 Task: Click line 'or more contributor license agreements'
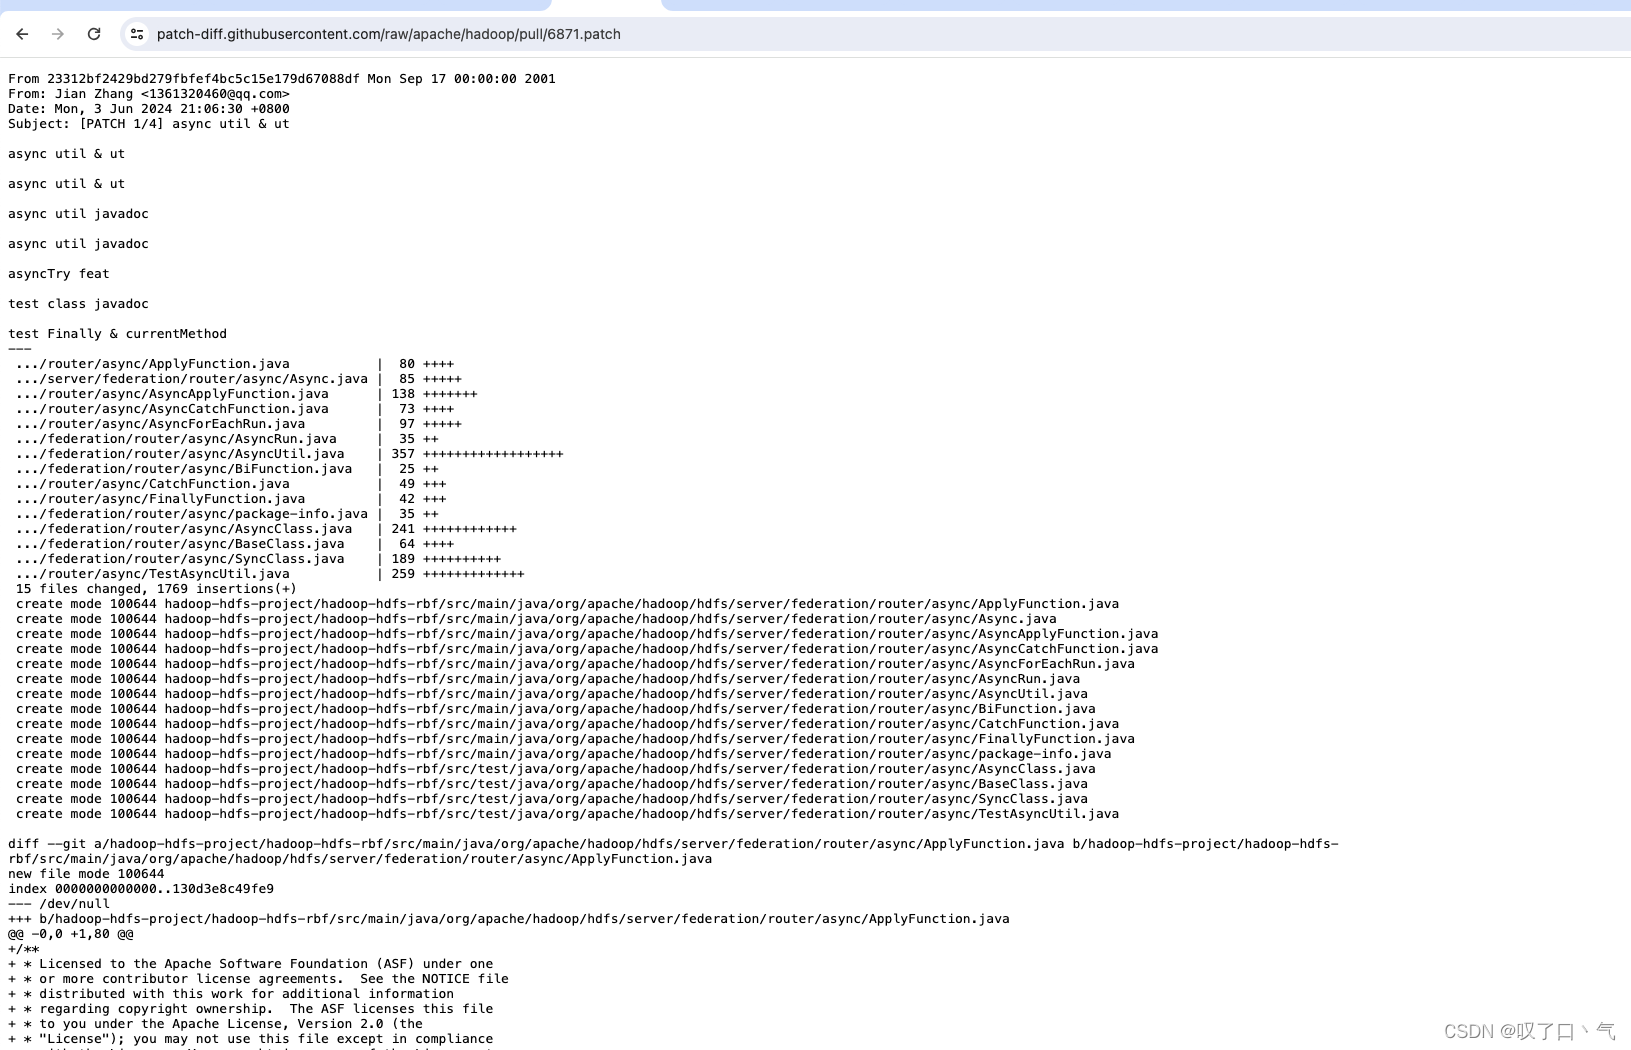[x=258, y=979]
